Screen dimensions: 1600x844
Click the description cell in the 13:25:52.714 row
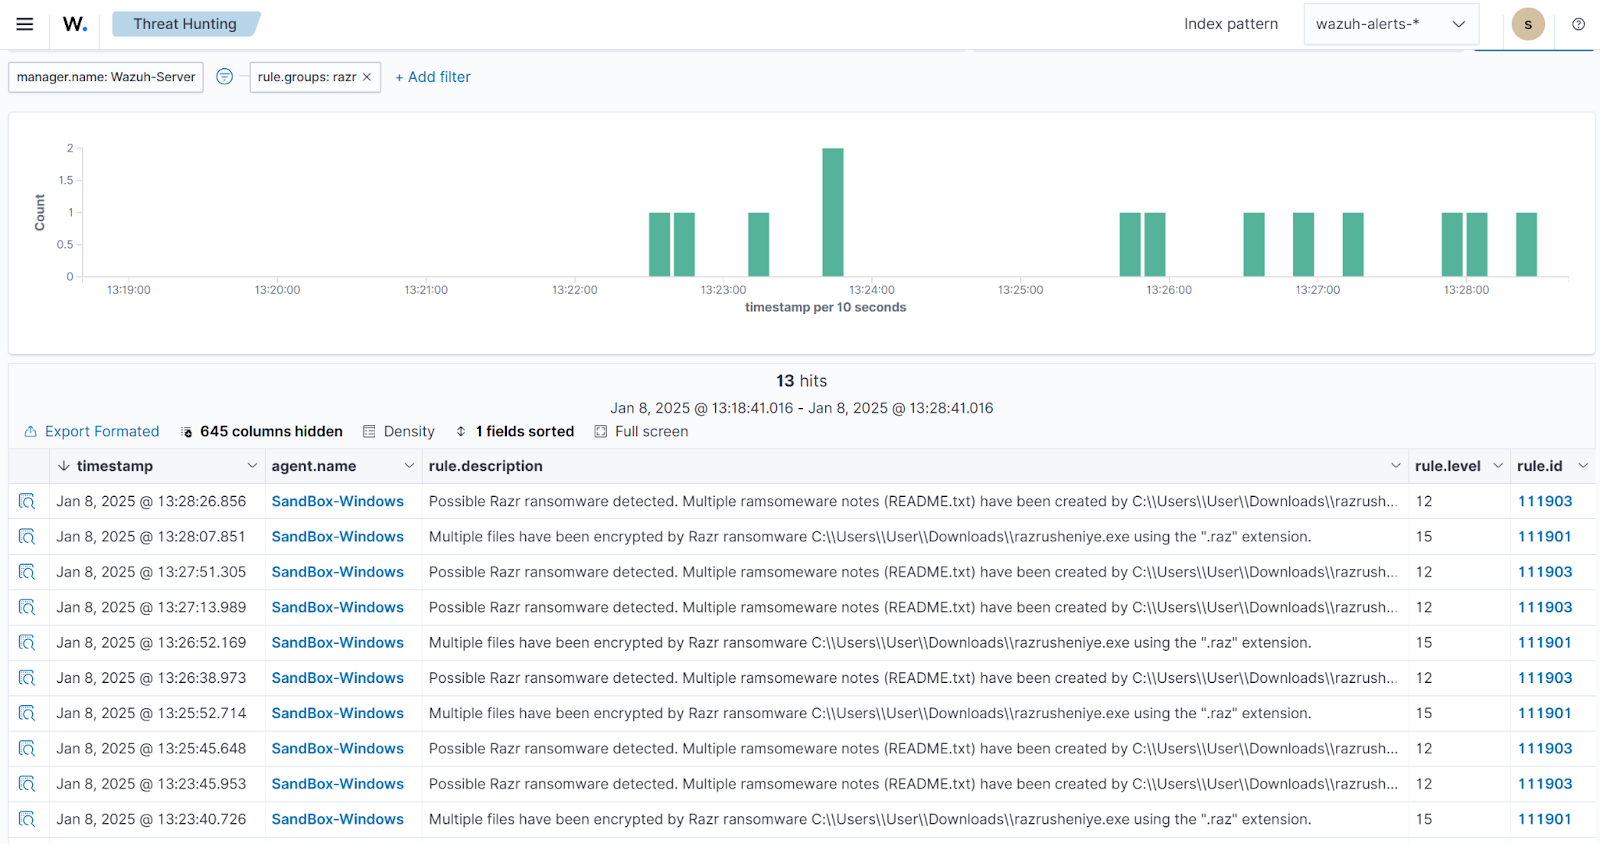point(915,713)
